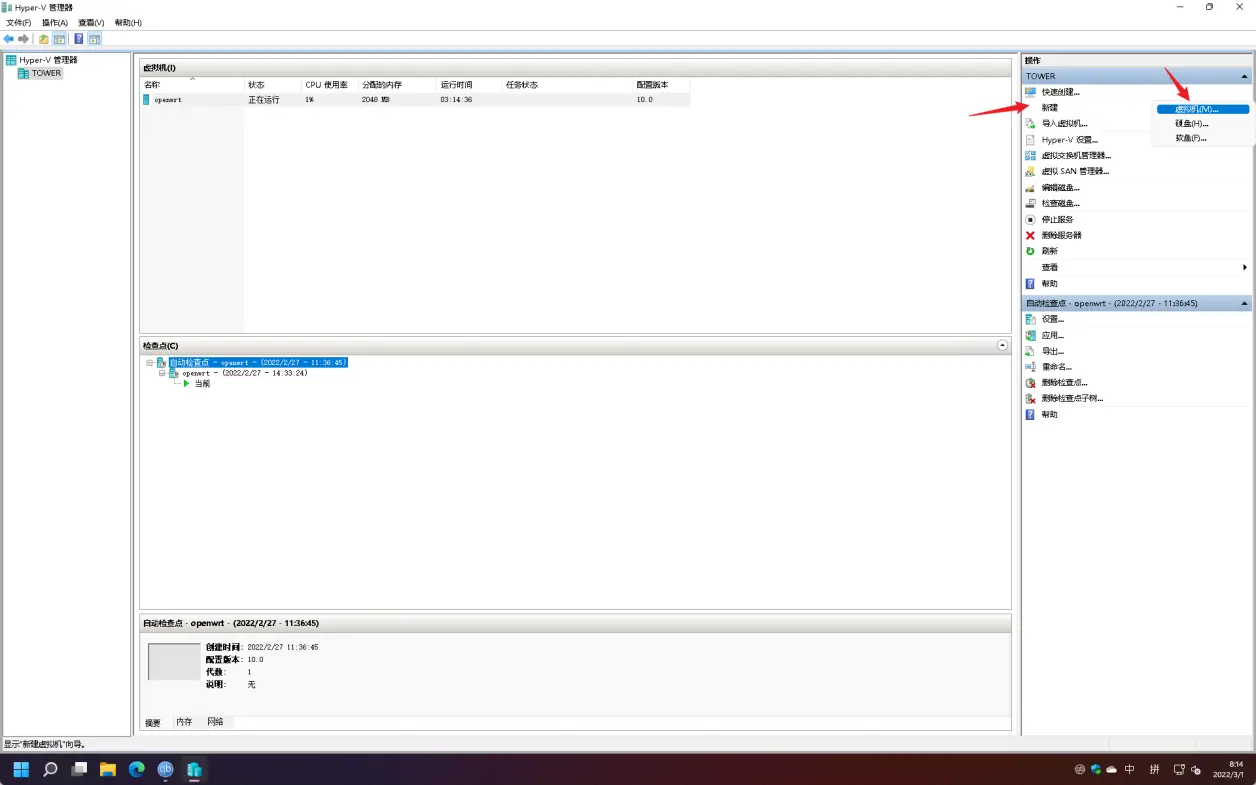The height and width of the screenshot is (785, 1256).
Task: Sort by 配置版本 column header
Action: point(660,85)
